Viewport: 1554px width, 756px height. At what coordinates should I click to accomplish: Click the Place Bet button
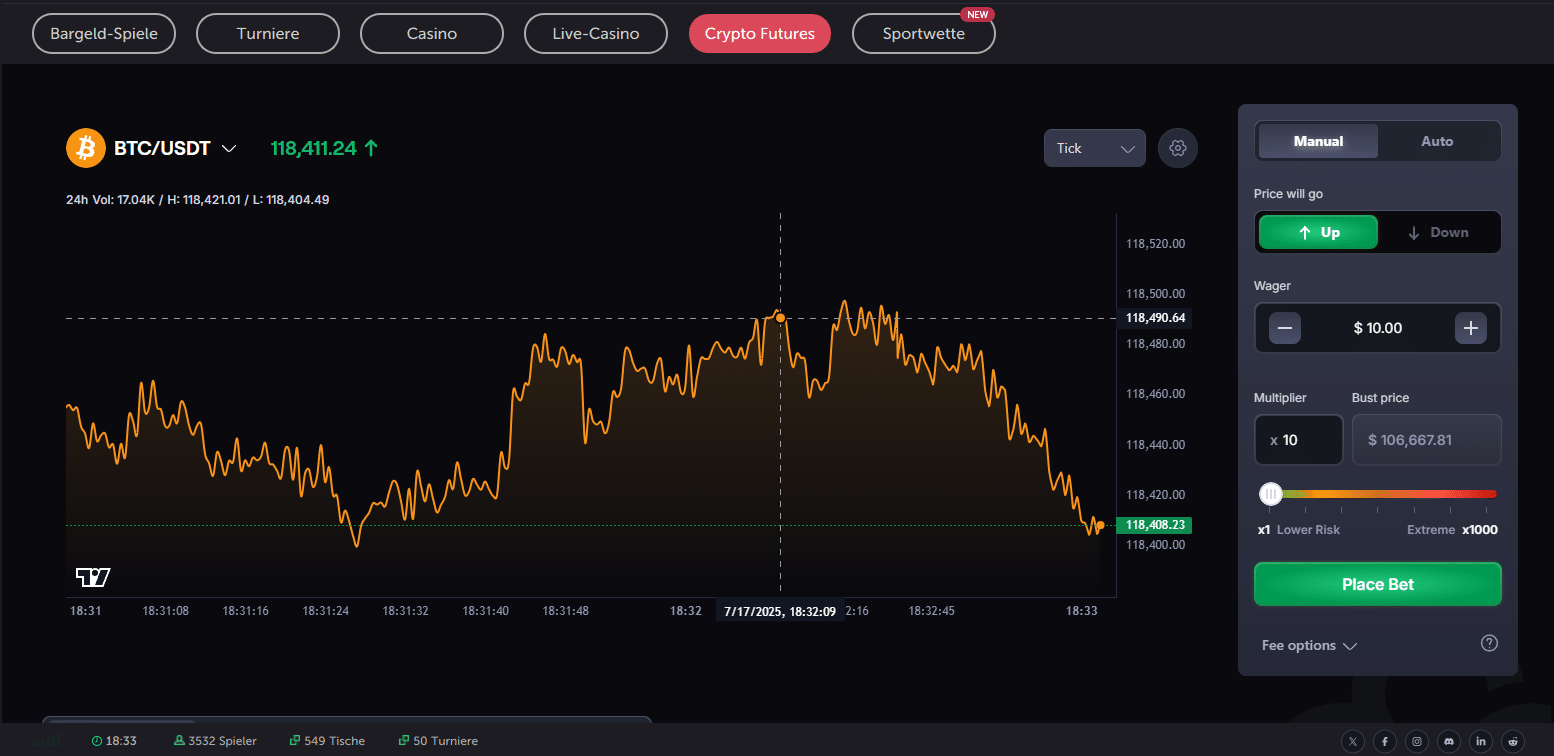click(1377, 584)
